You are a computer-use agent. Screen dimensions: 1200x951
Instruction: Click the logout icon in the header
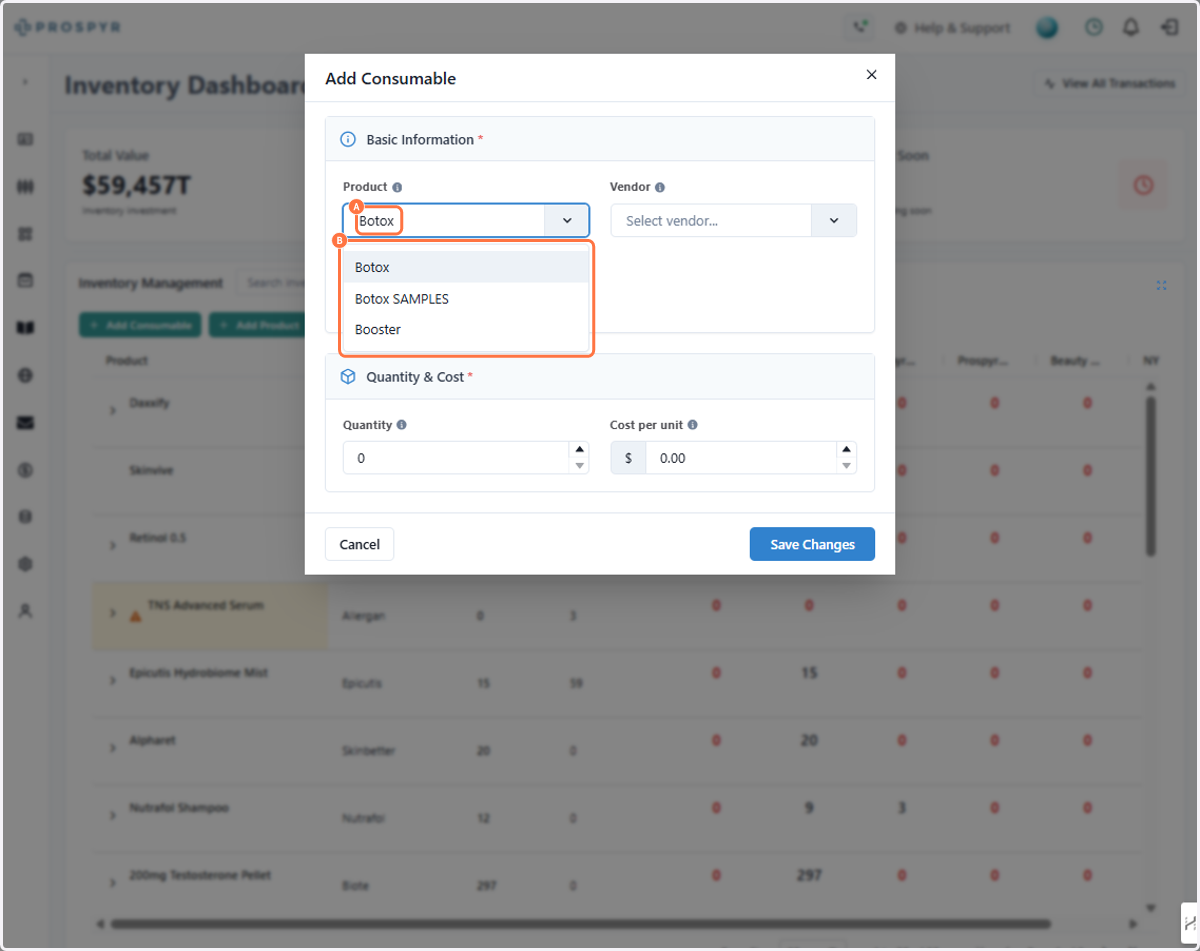[x=1169, y=28]
